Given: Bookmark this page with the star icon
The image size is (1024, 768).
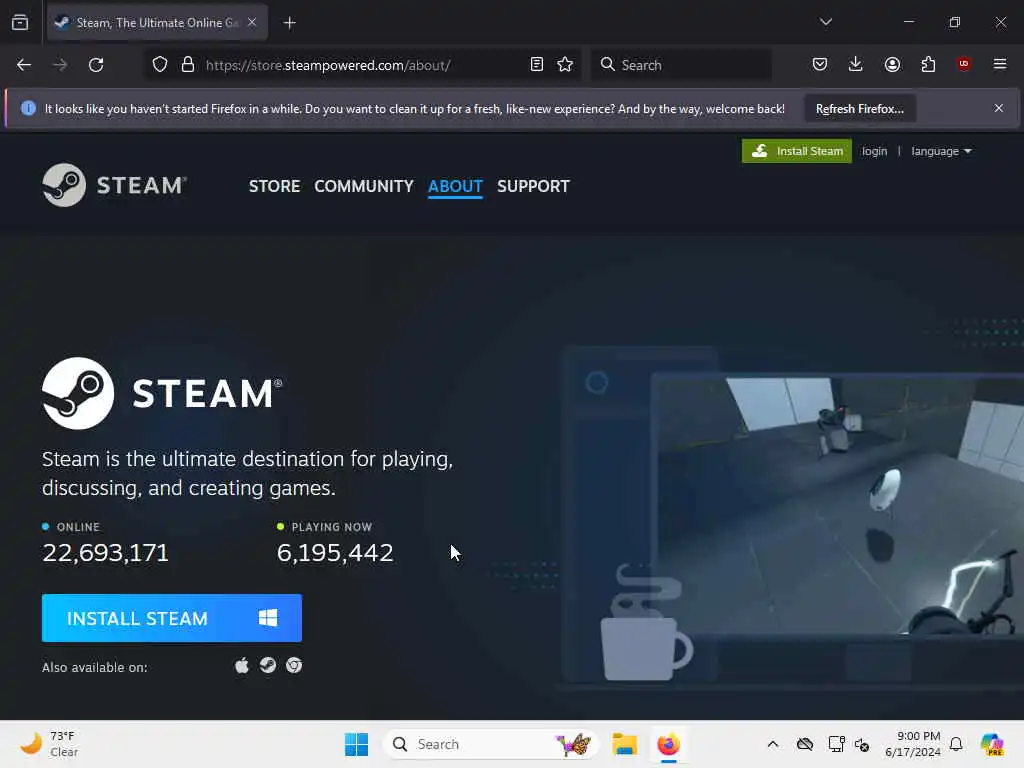Looking at the screenshot, I should [x=565, y=65].
